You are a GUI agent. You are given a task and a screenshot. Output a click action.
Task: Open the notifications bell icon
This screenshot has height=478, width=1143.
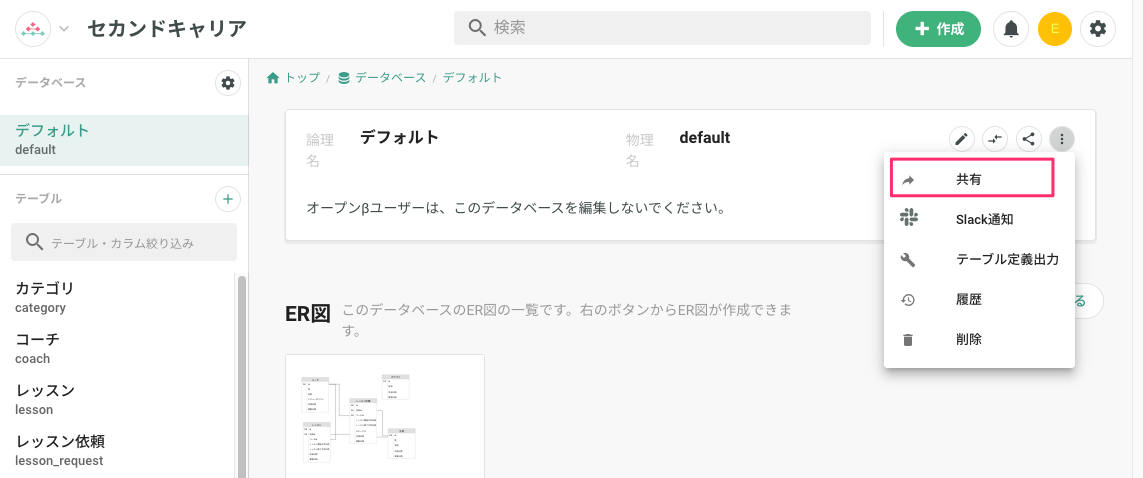tap(1011, 29)
